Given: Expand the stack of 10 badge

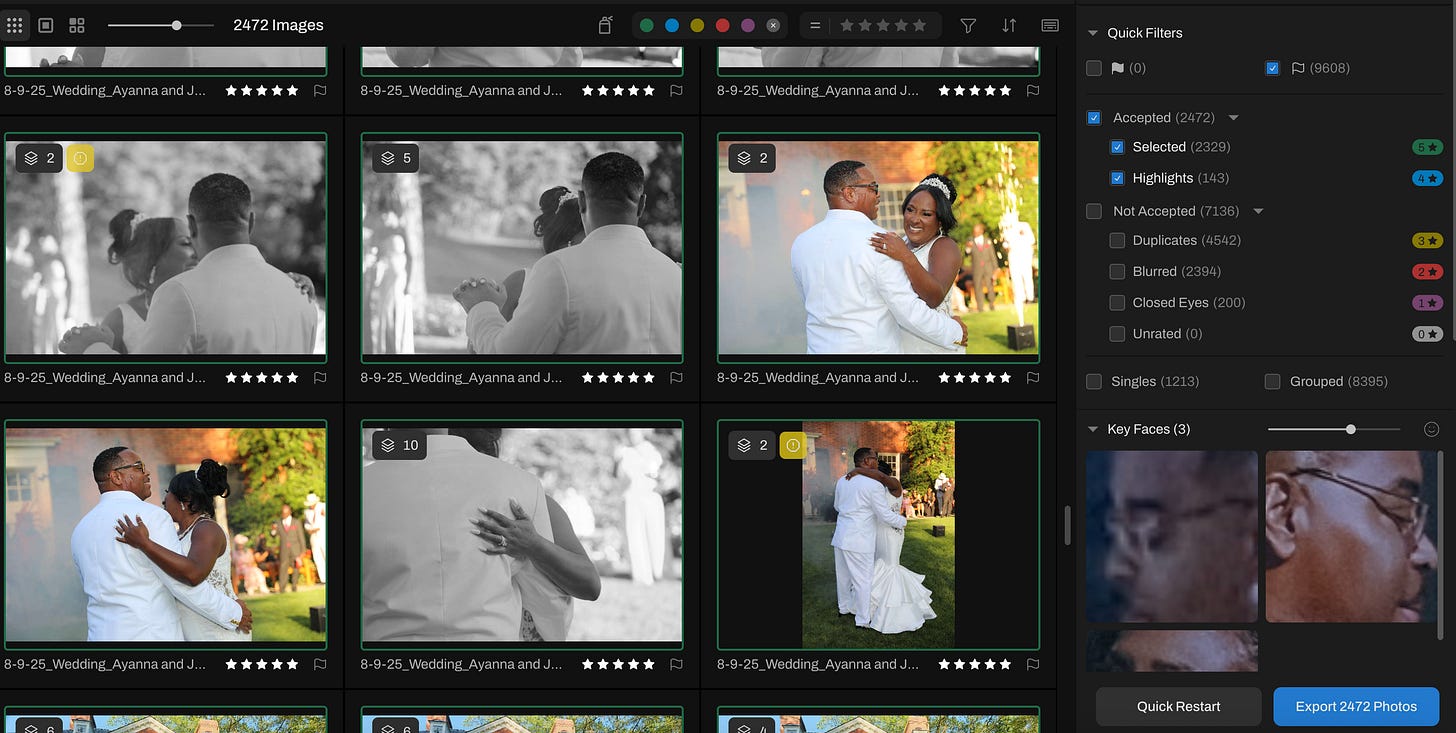Looking at the screenshot, I should [400, 445].
